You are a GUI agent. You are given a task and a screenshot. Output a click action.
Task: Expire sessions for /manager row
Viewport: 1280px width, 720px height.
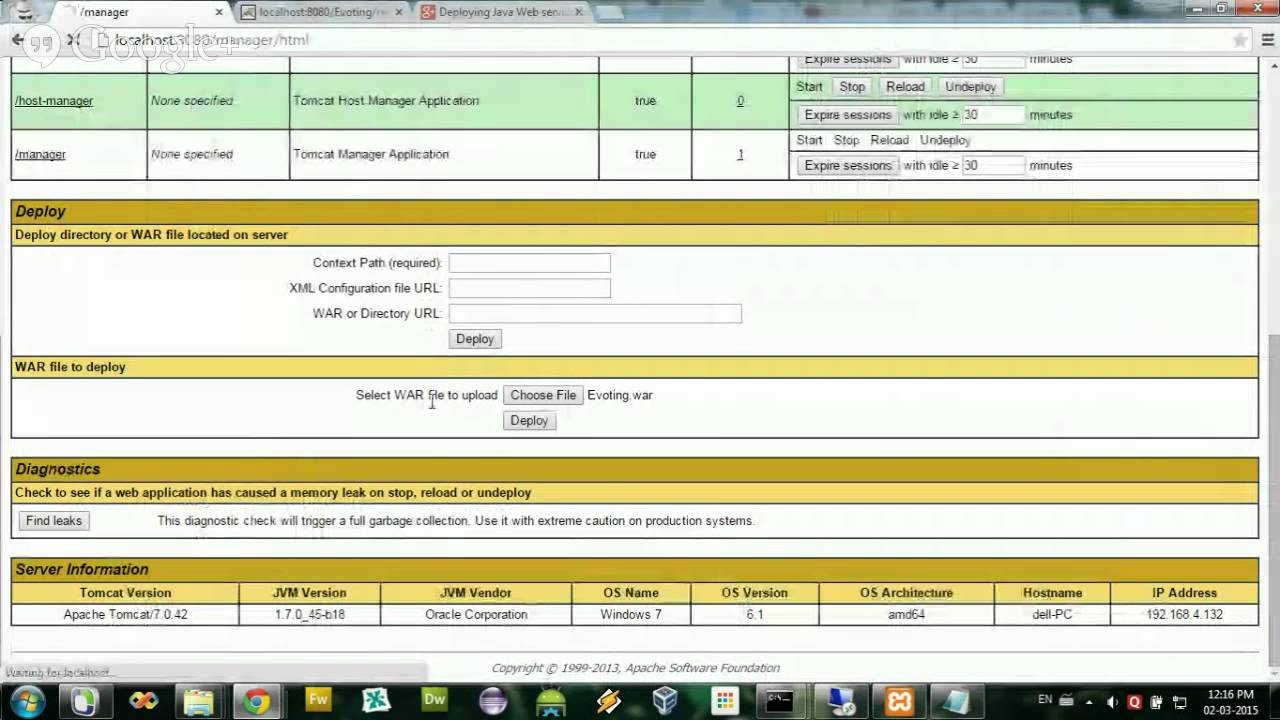(x=848, y=166)
